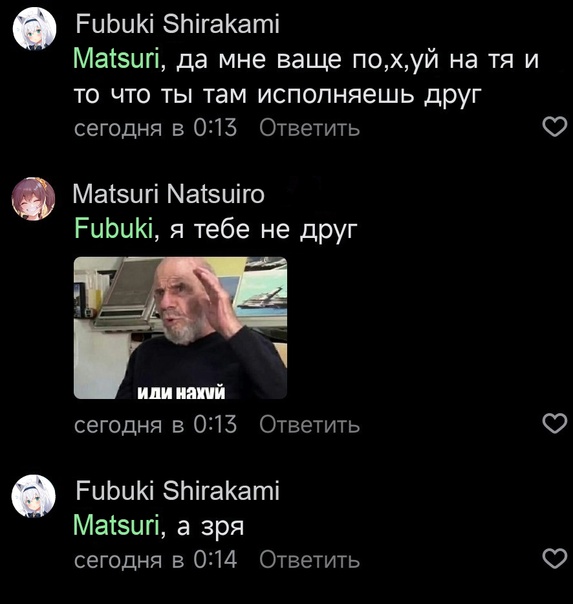Click green Fubuki mention before 'я тебе не друг'
This screenshot has height=604, width=573.
(x=114, y=228)
